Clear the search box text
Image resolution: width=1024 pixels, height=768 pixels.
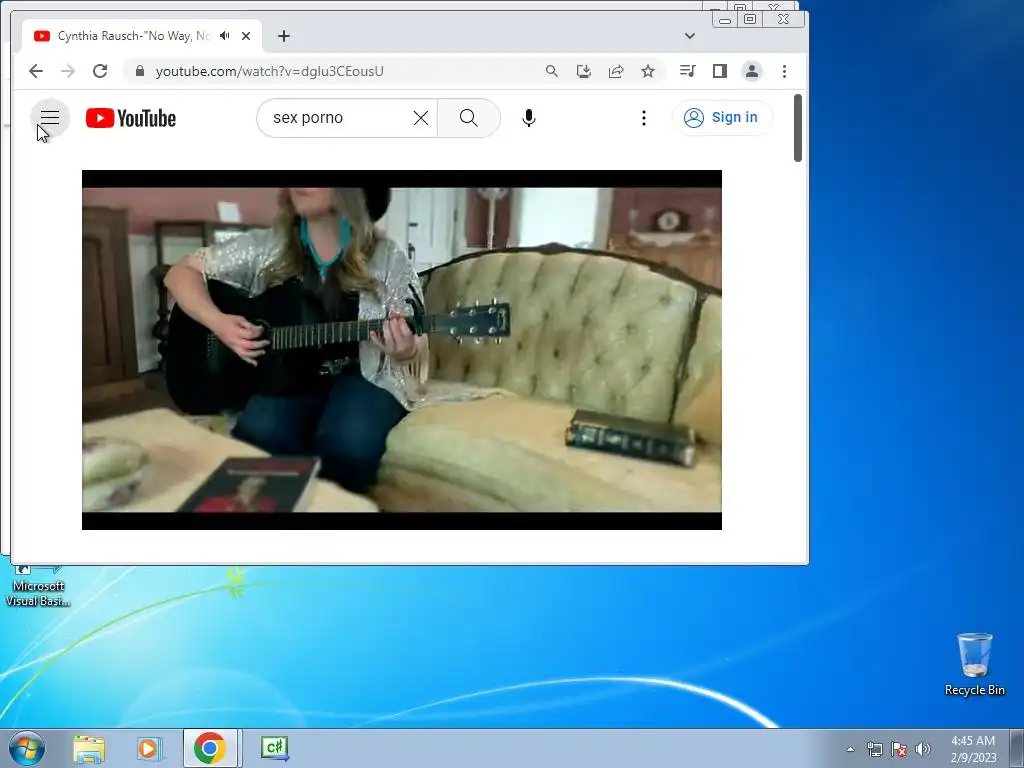coord(421,118)
